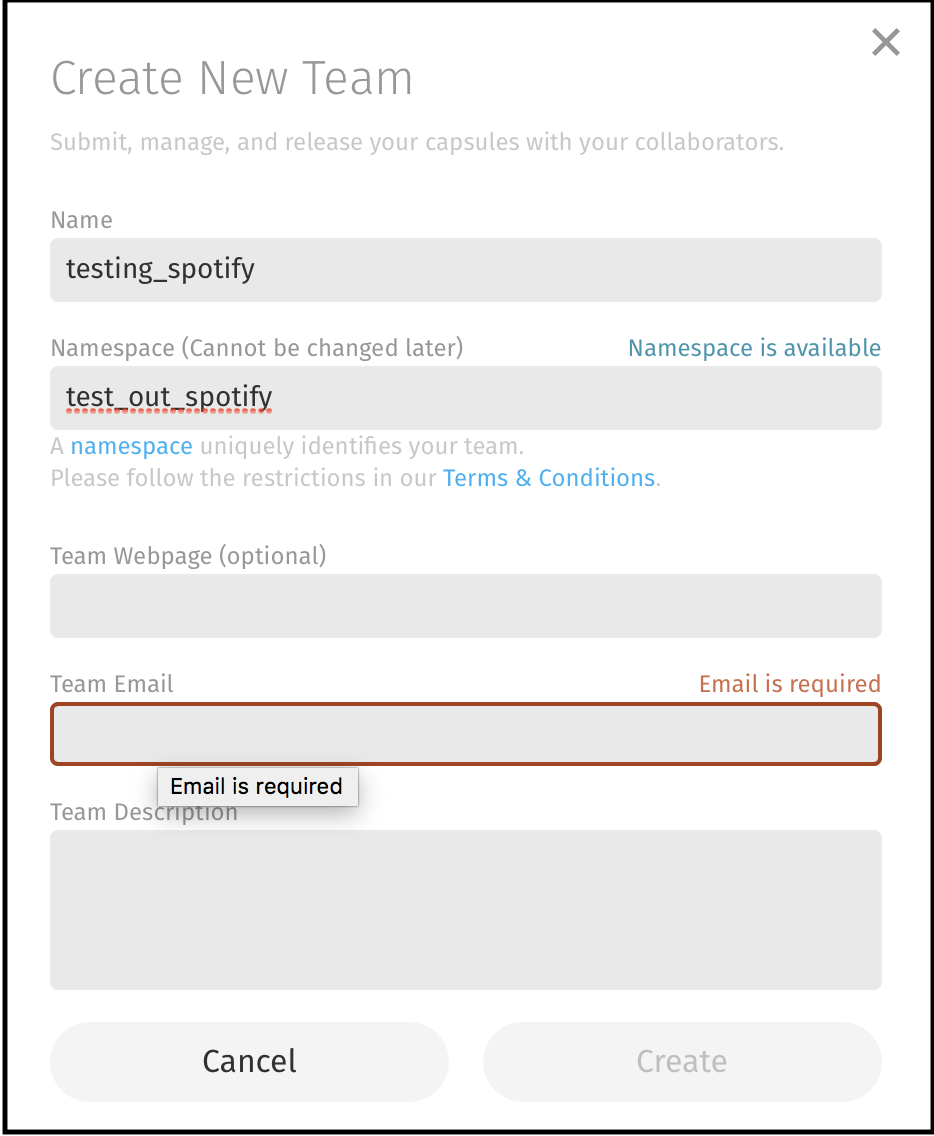Click the Name field label
The width and height of the screenshot is (934, 1136).
pyautogui.click(x=81, y=220)
